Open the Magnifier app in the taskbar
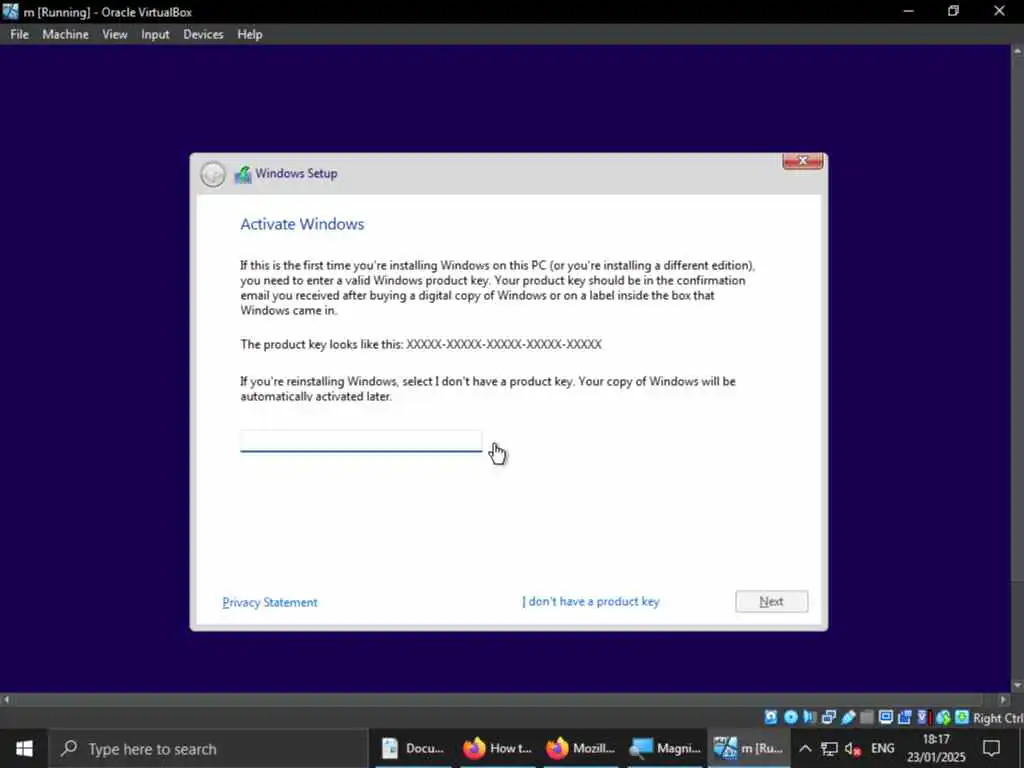Screen dimensions: 1024x768 (x=664, y=748)
